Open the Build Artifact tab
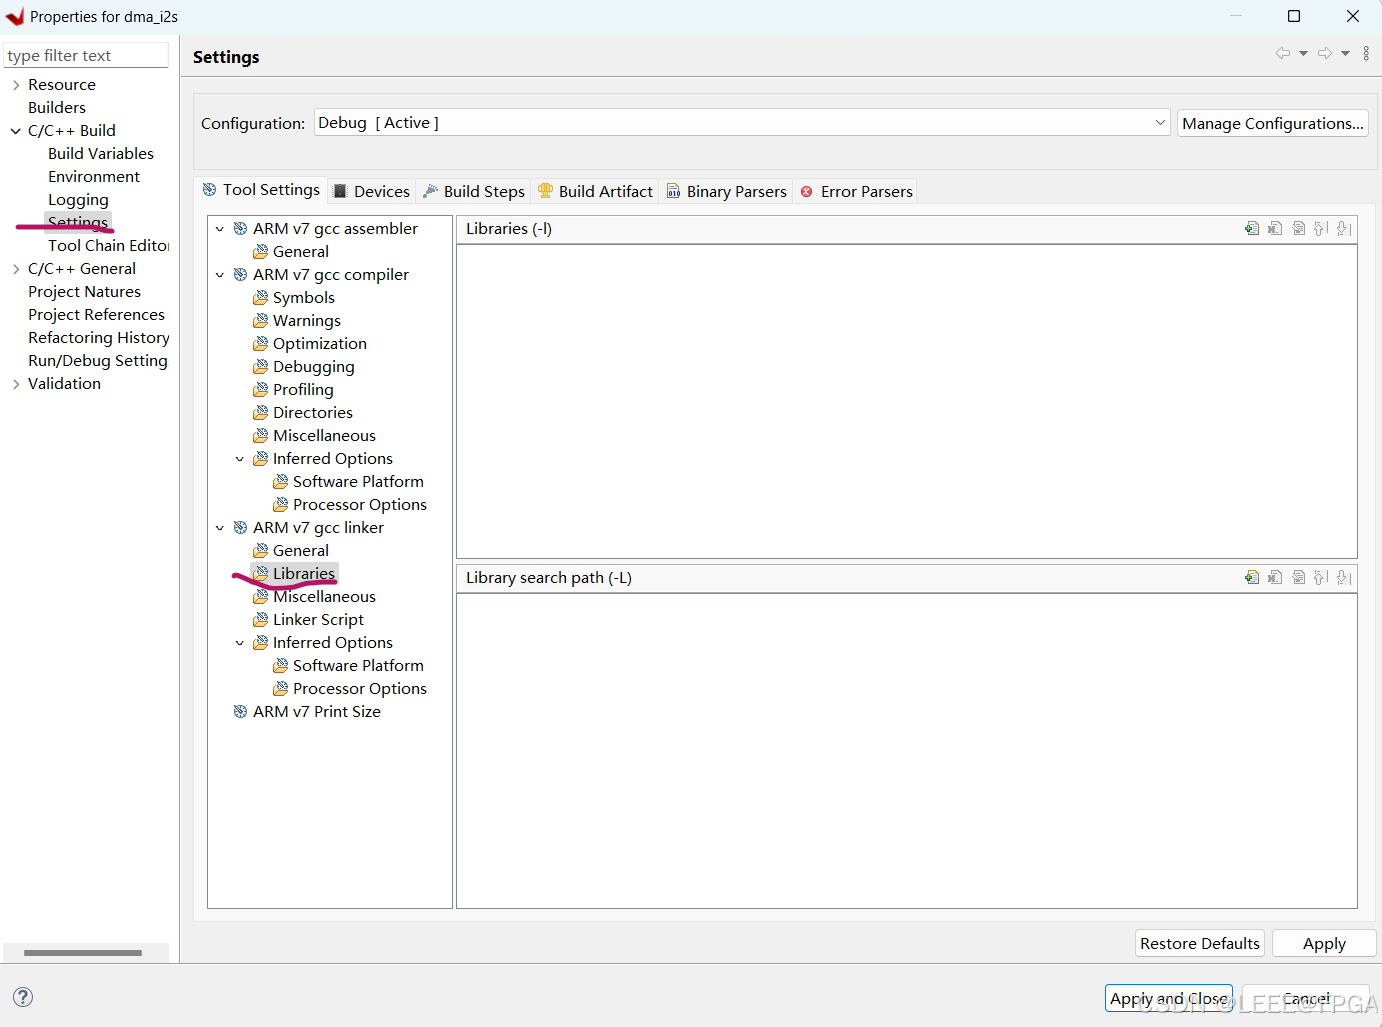The width and height of the screenshot is (1382, 1027). pyautogui.click(x=595, y=191)
